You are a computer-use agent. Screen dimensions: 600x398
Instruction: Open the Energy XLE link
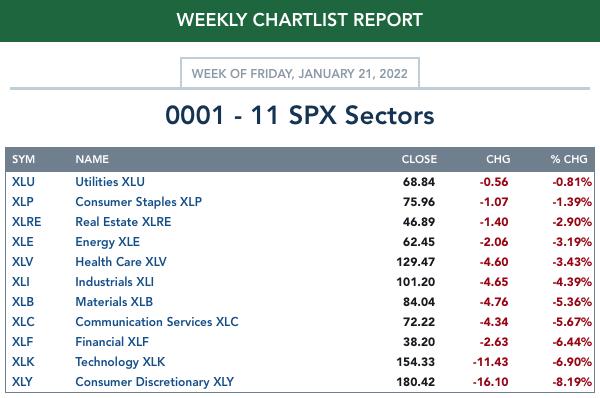108,242
